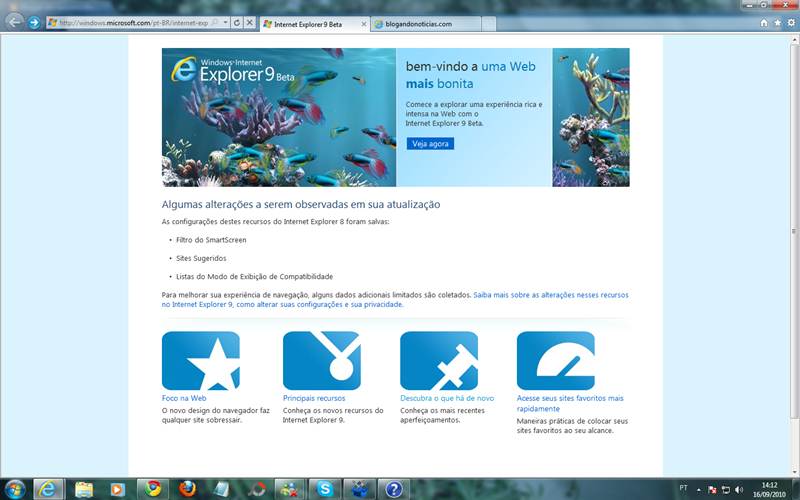Screen dimensions: 800x500
Task: Open the notepad app in taskbar
Action: (x=222, y=489)
